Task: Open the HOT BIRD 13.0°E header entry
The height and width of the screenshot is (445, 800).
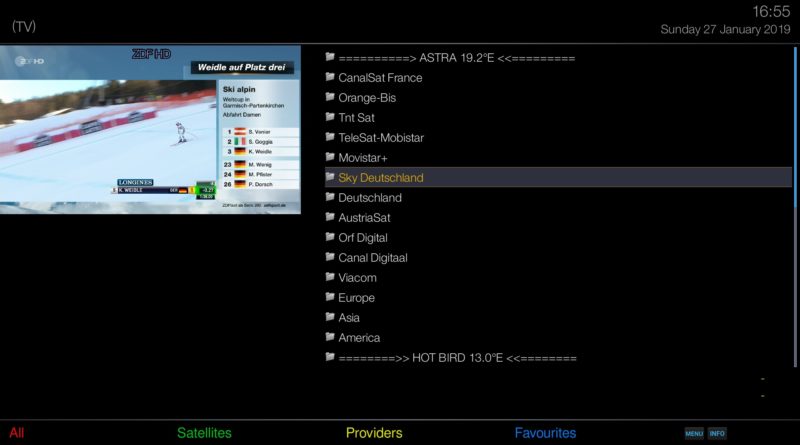Action: click(558, 358)
